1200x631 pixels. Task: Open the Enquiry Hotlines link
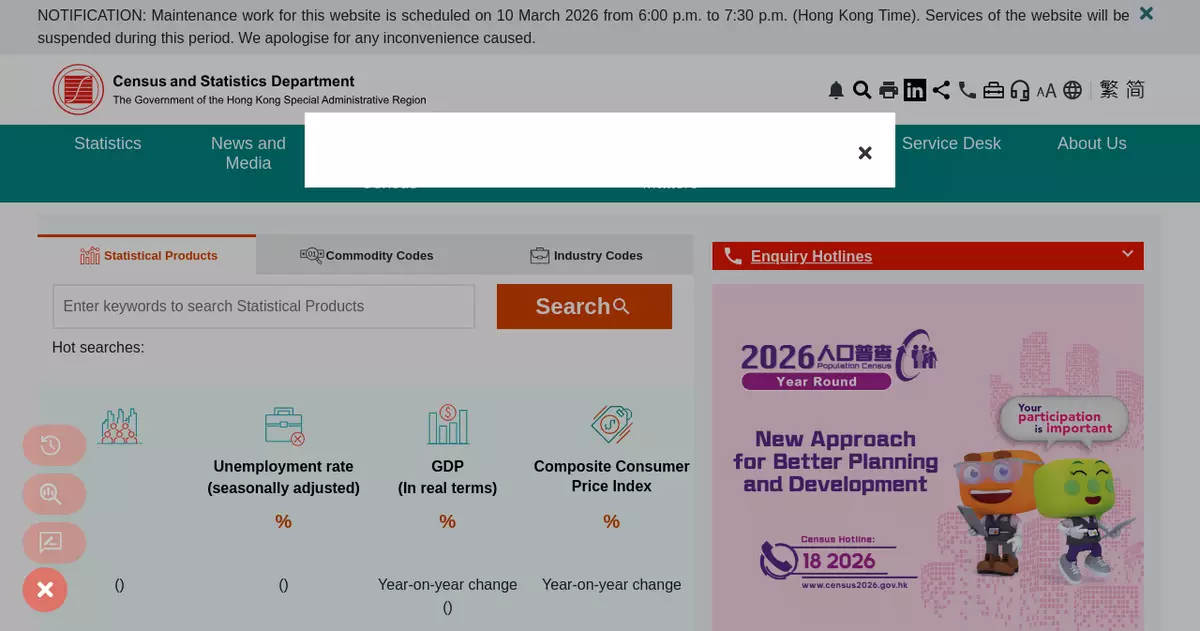point(811,256)
